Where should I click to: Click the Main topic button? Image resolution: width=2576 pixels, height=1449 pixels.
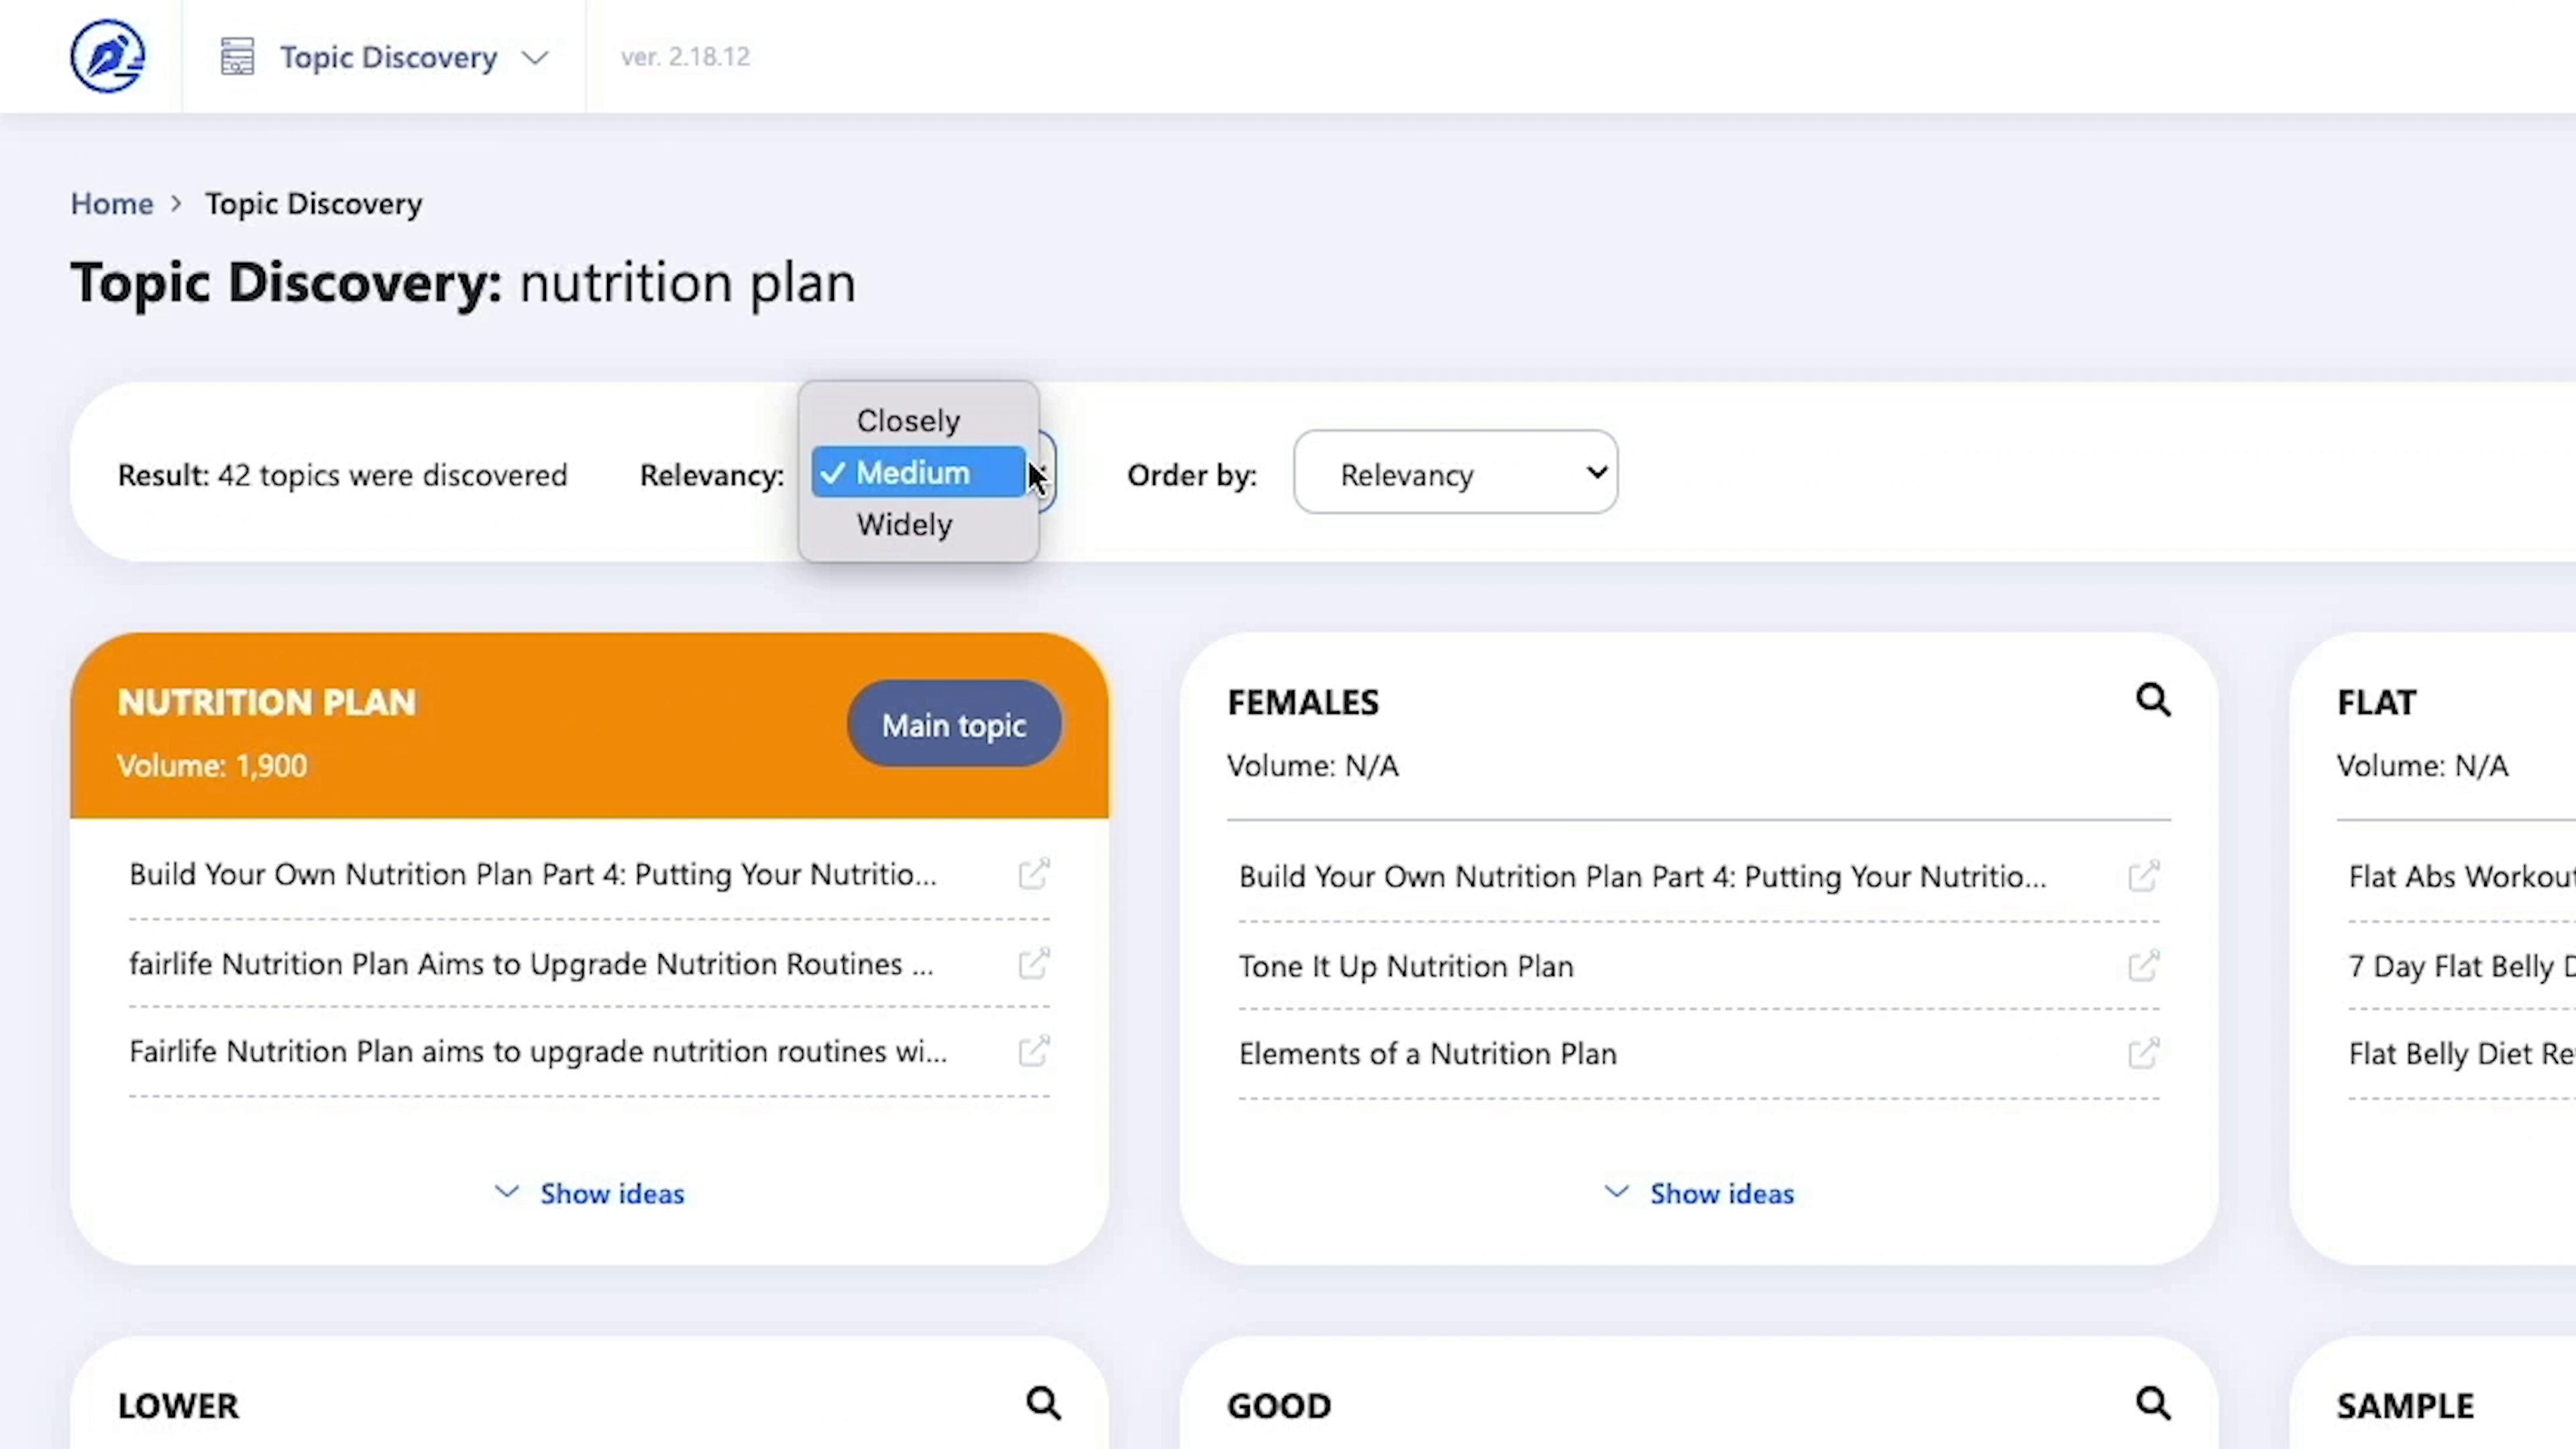pyautogui.click(x=953, y=725)
